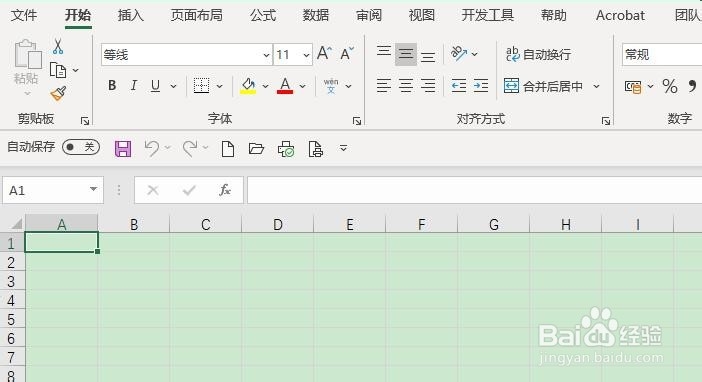
Task: Select Align Left icon
Action: pyautogui.click(x=384, y=85)
